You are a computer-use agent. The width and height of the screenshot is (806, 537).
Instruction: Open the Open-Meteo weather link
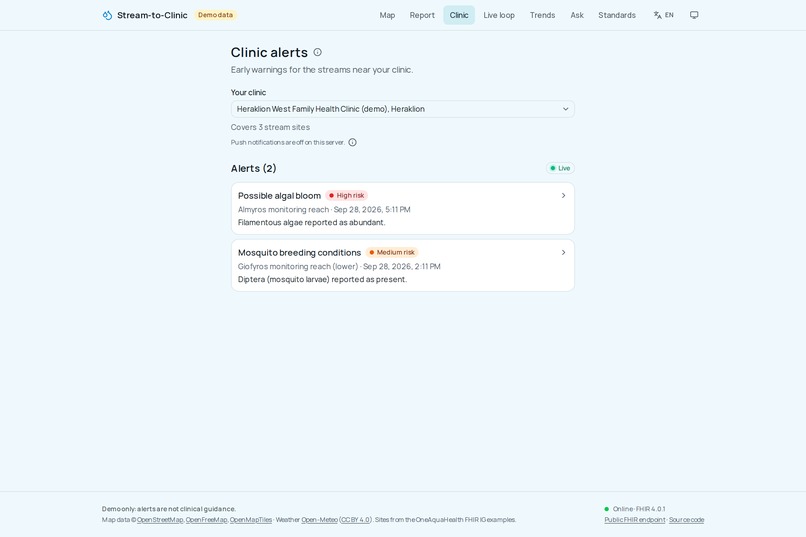[319, 520]
